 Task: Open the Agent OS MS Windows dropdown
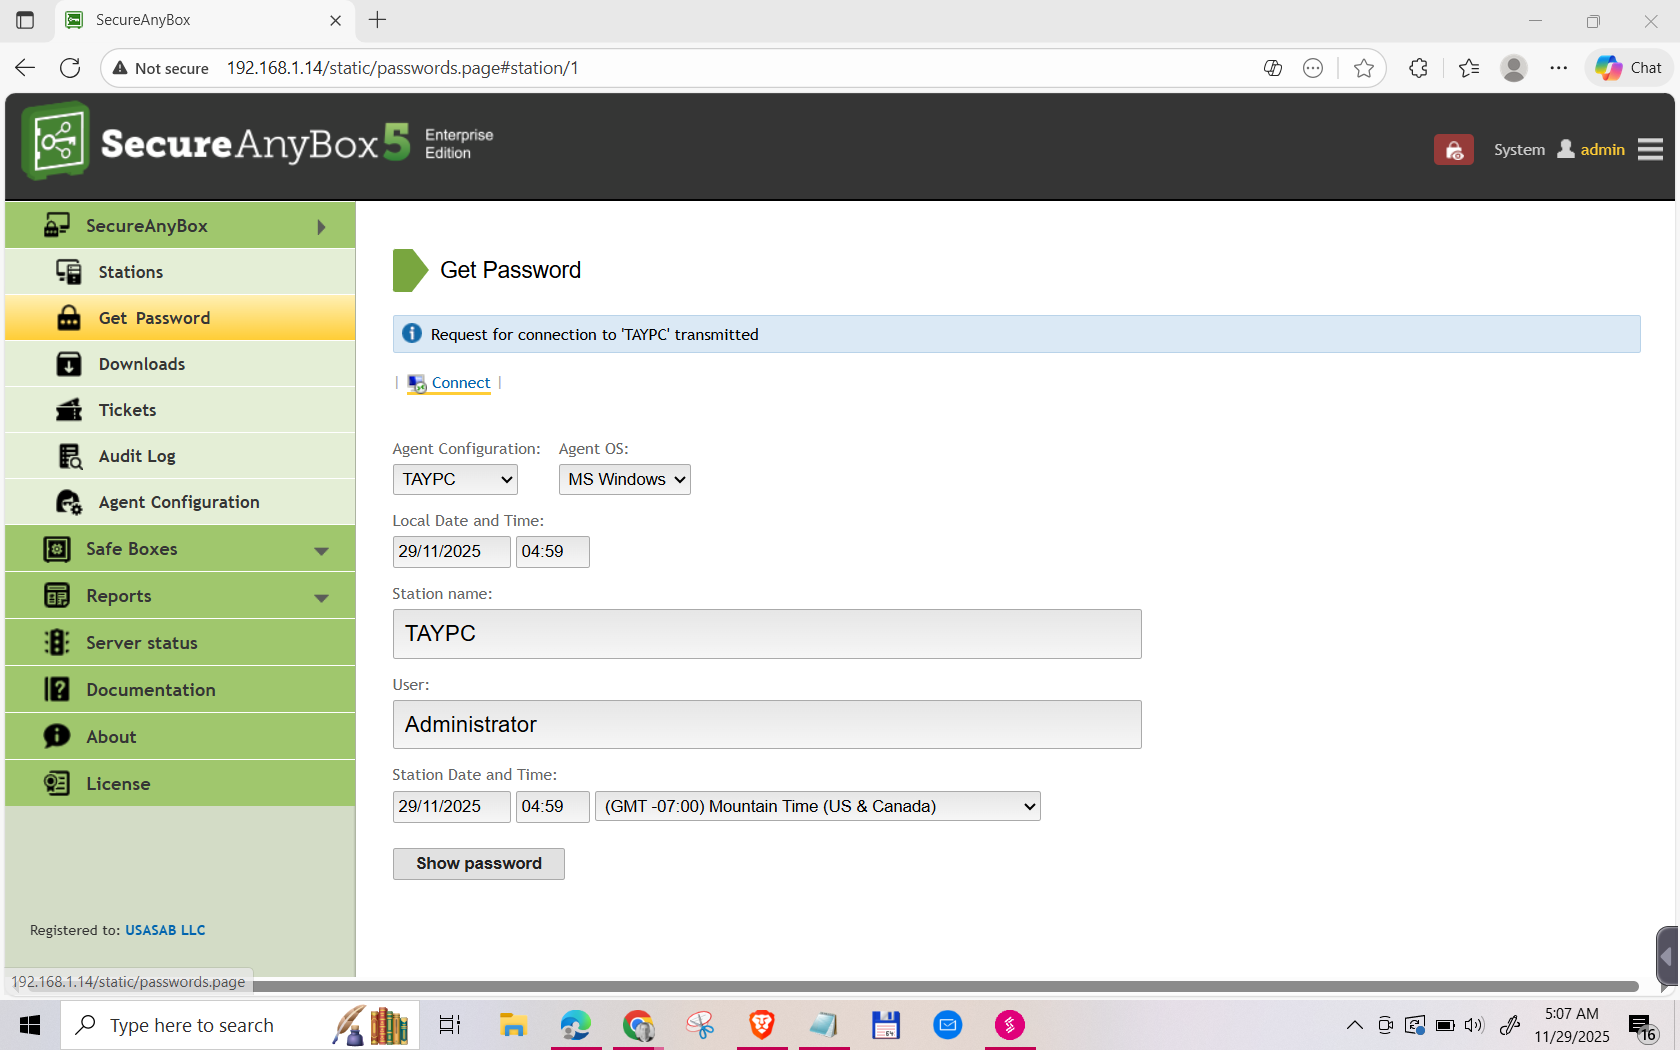(x=625, y=480)
